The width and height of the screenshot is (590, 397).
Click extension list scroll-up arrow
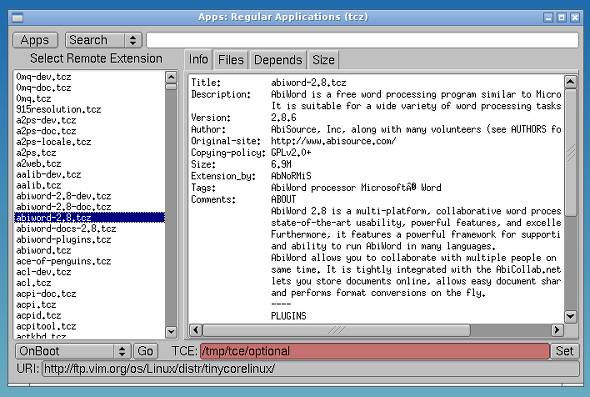pos(171,77)
